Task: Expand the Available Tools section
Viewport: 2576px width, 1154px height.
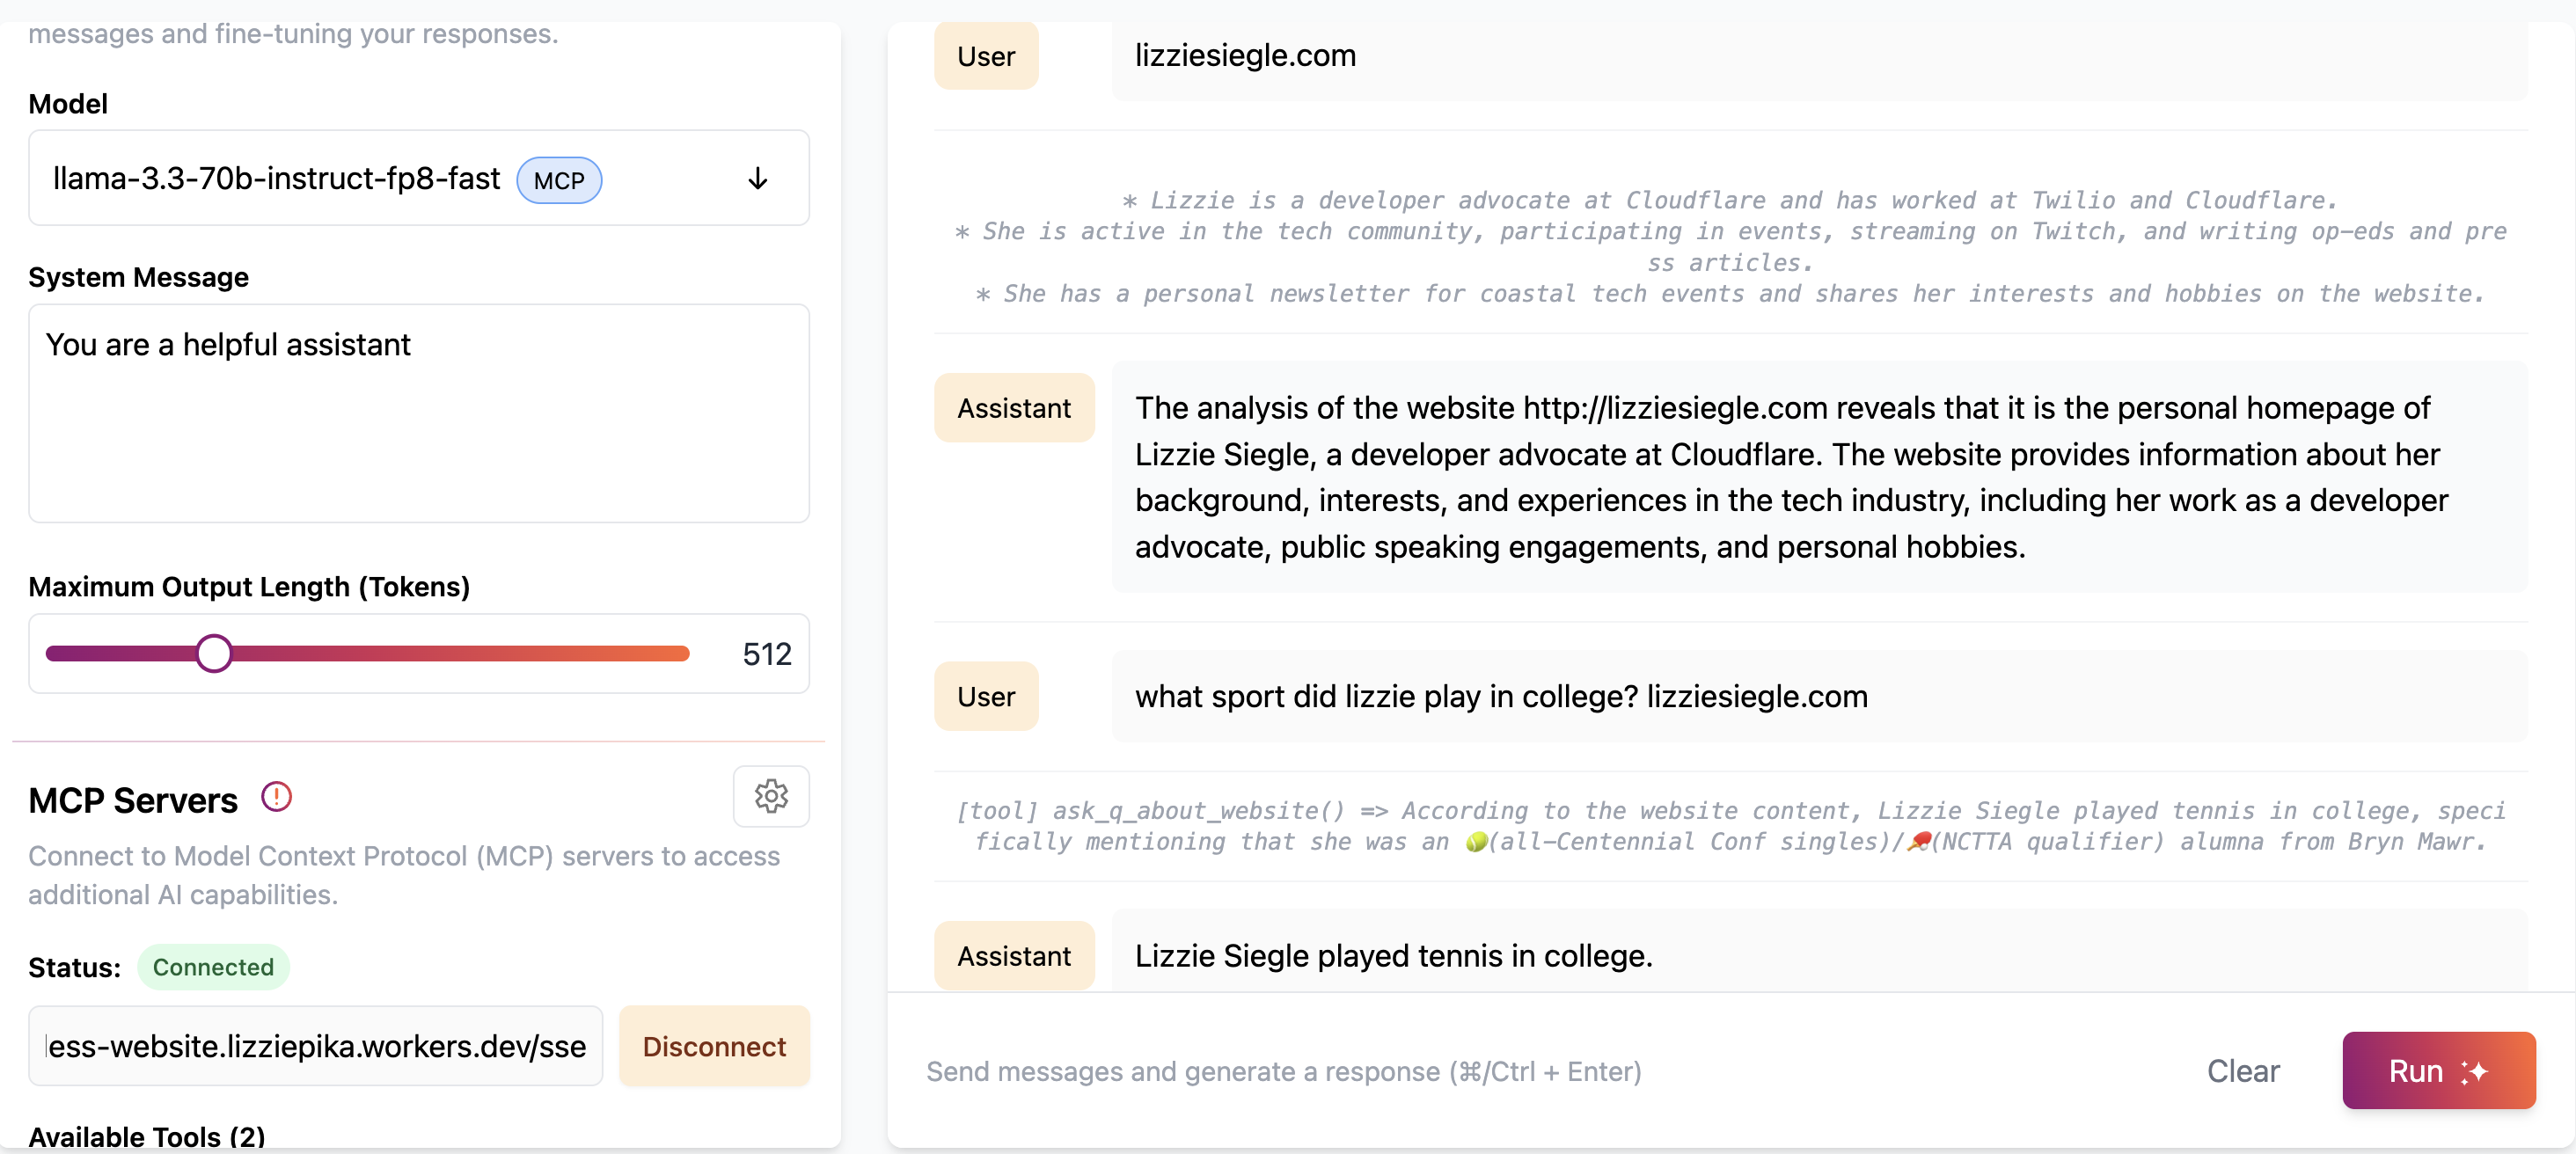Action: [x=148, y=1133]
